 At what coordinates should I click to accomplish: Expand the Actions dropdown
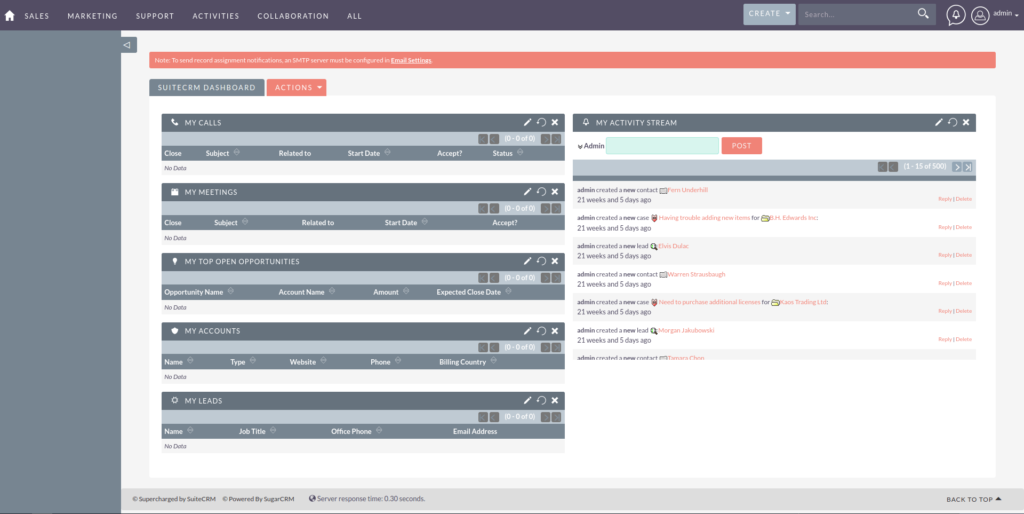click(296, 88)
